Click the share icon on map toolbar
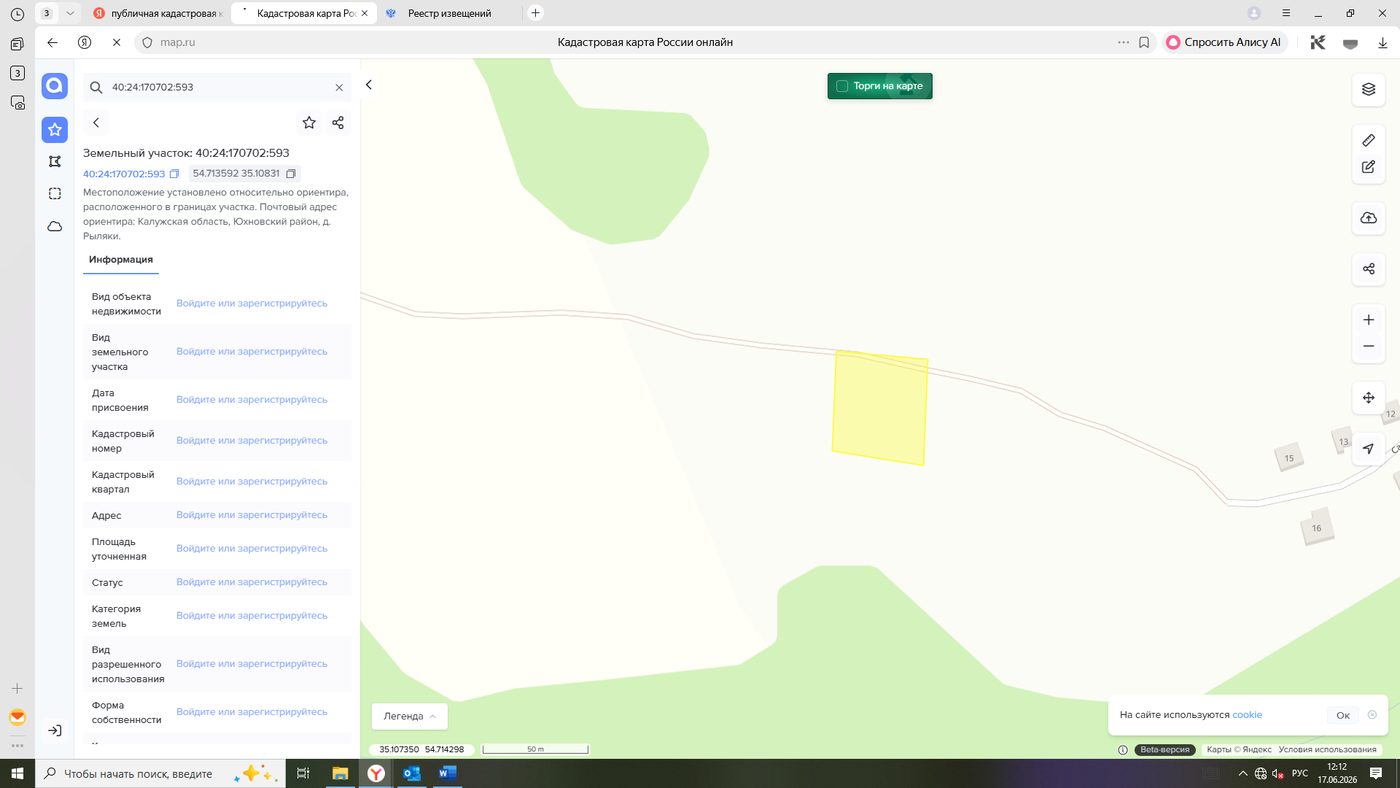The image size is (1400, 788). [x=1368, y=269]
